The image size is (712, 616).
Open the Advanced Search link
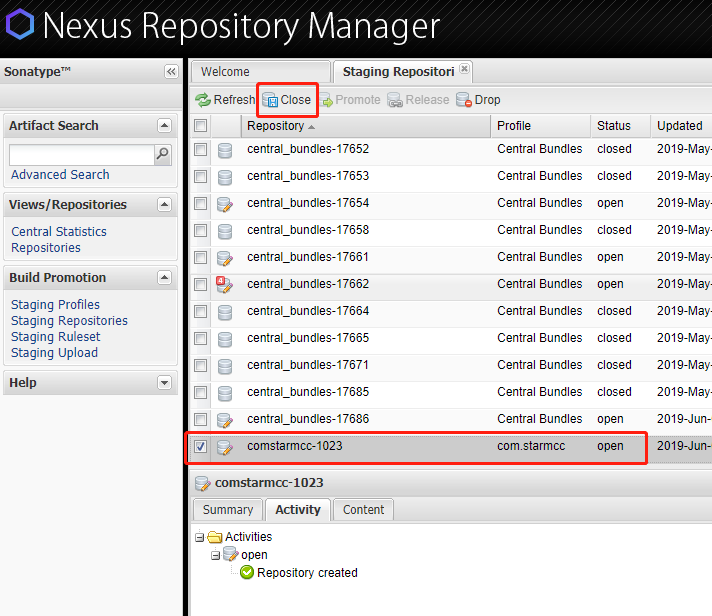click(x=60, y=175)
